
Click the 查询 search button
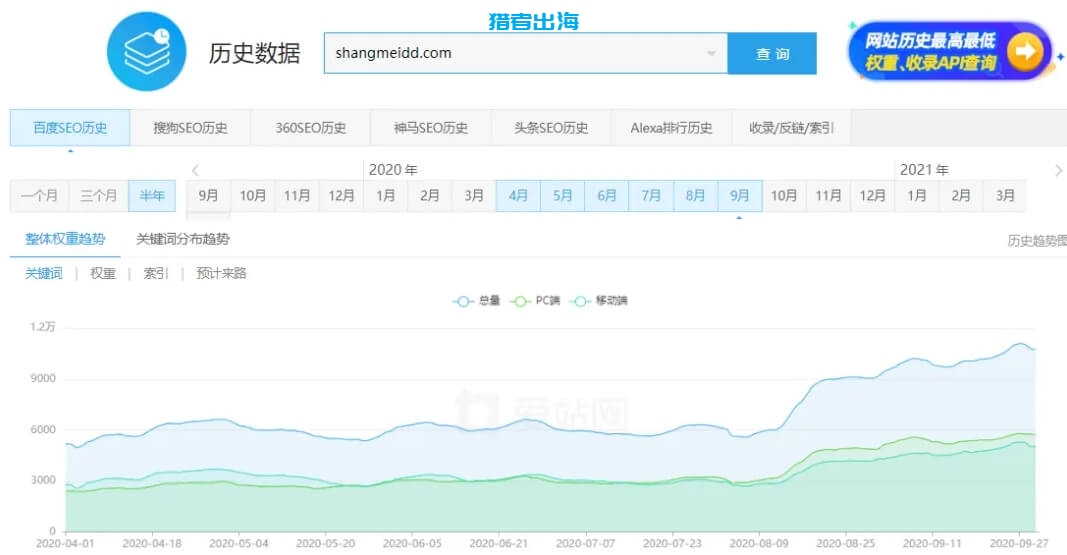[772, 53]
